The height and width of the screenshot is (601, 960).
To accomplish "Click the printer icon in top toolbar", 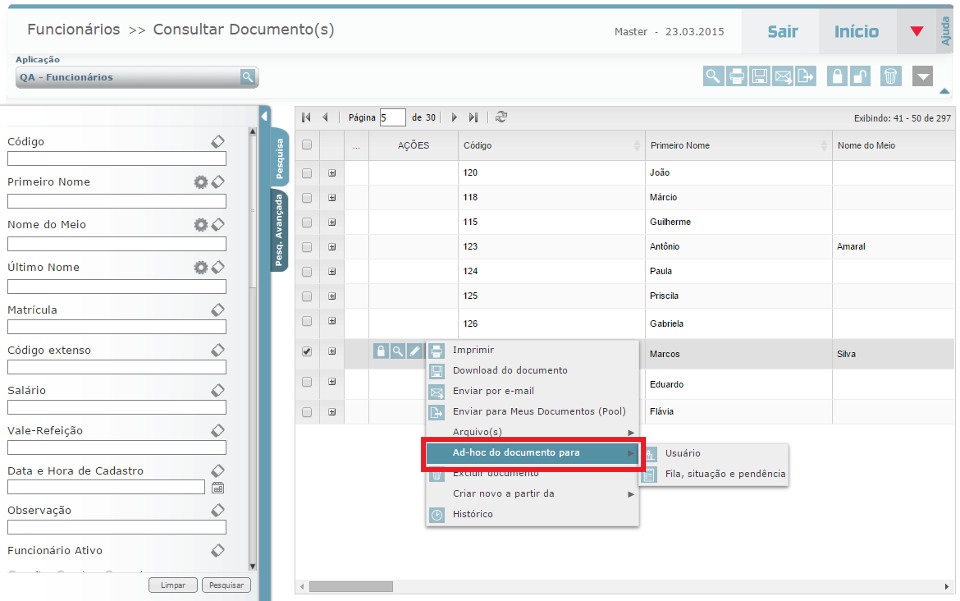I will point(736,76).
